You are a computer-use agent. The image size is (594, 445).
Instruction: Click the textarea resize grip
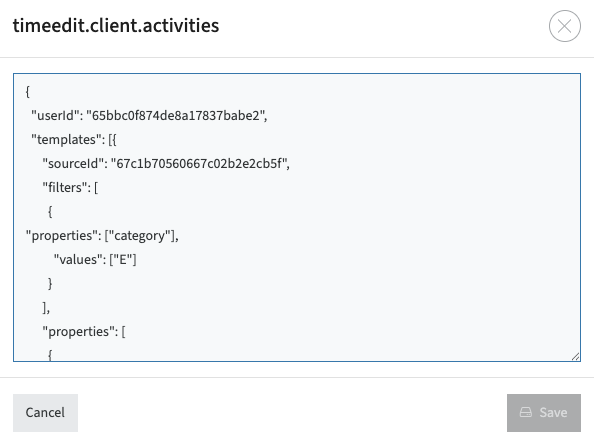[575, 356]
